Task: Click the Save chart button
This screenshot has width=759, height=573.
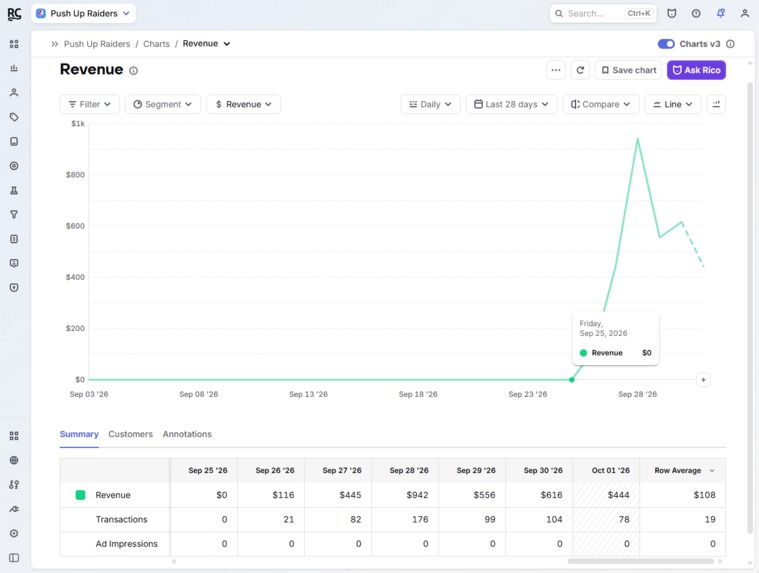Action: pos(628,70)
